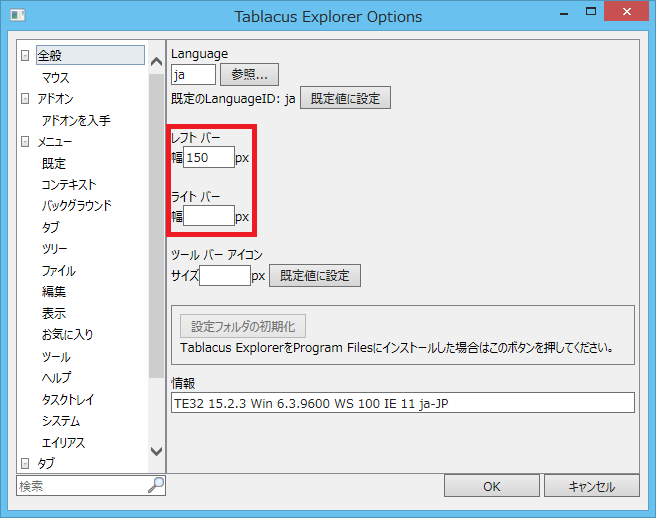Open the エイリアス menu settings

coord(64,443)
